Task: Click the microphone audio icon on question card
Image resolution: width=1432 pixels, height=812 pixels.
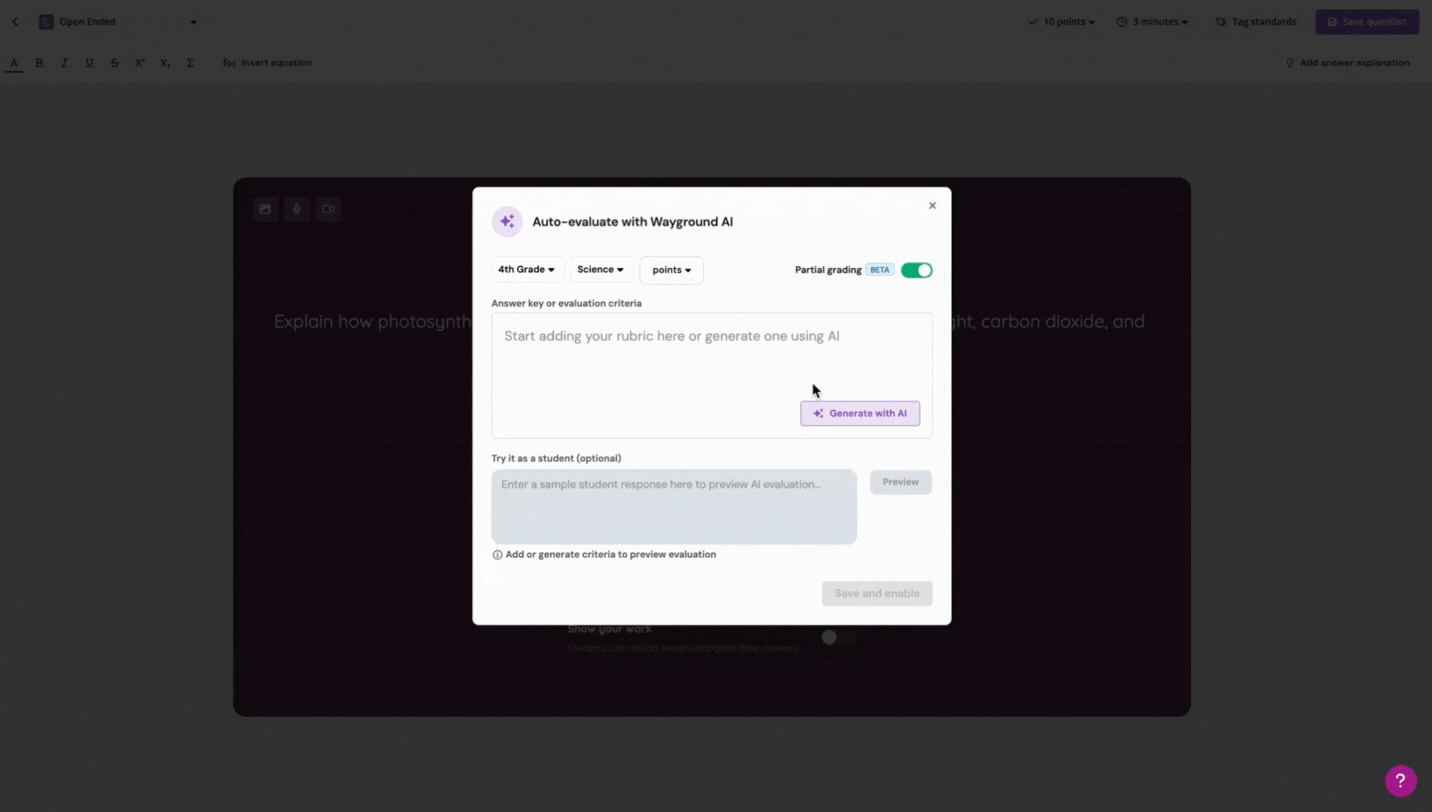Action: 297,209
